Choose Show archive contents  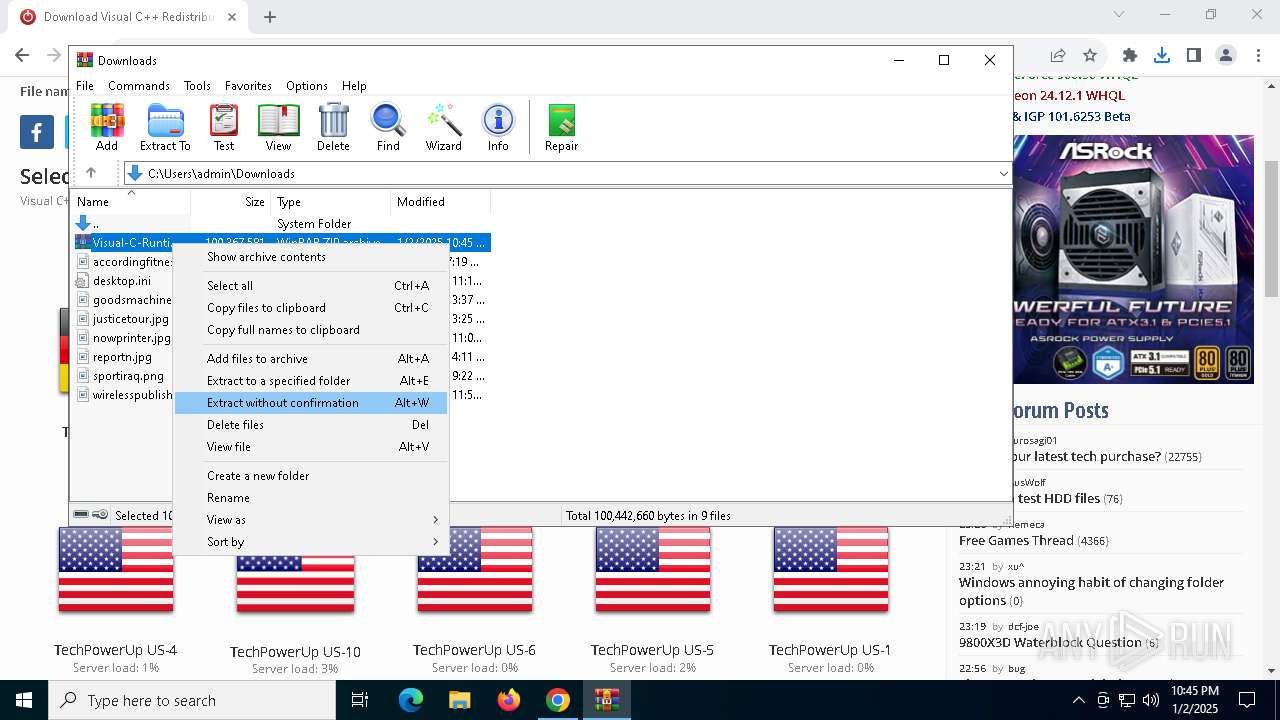tap(311, 256)
